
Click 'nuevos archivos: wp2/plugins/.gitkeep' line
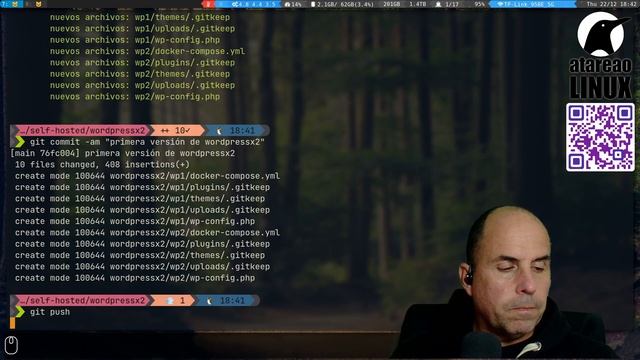[142, 63]
